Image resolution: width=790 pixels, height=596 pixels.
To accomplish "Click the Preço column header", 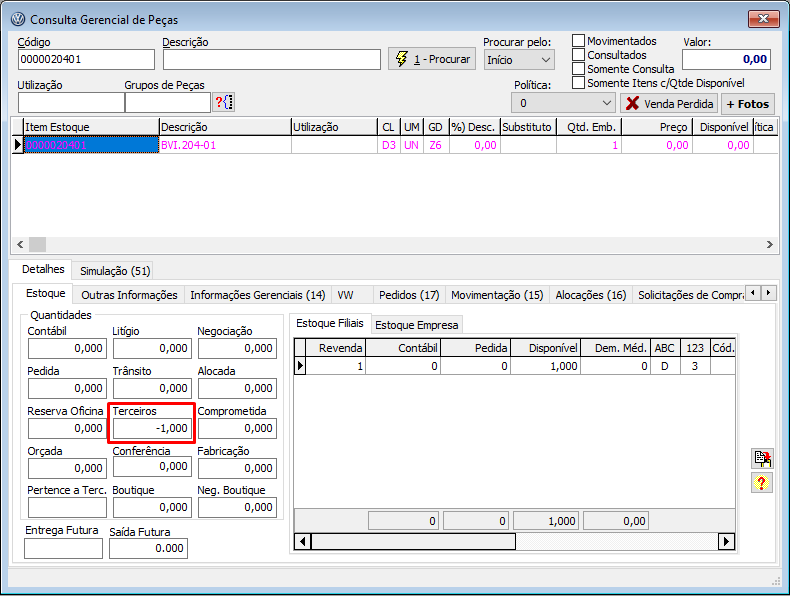I will [x=657, y=127].
